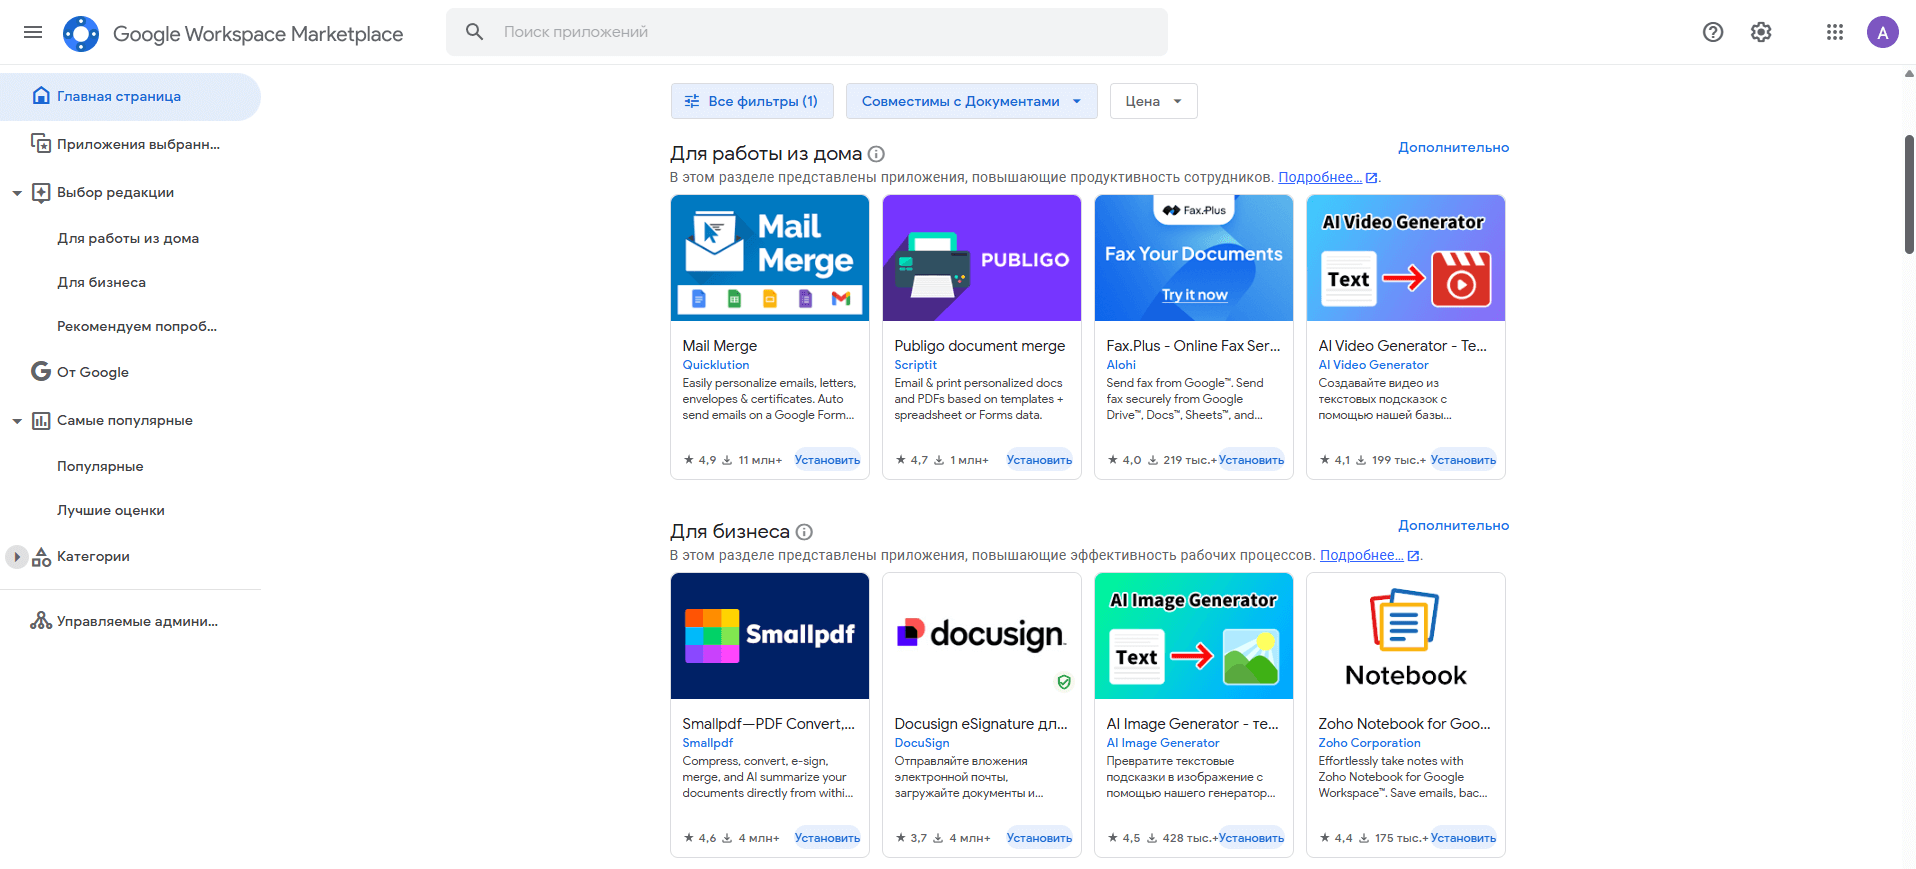The image size is (1916, 869).
Task: Click the verified shield badge on Docusign card
Action: pos(1064,682)
